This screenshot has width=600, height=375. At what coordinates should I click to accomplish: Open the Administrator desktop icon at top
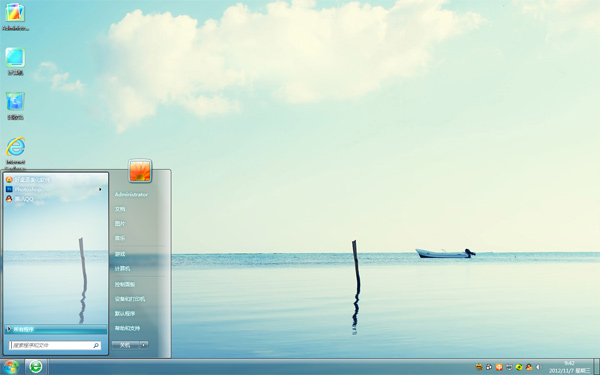point(15,17)
